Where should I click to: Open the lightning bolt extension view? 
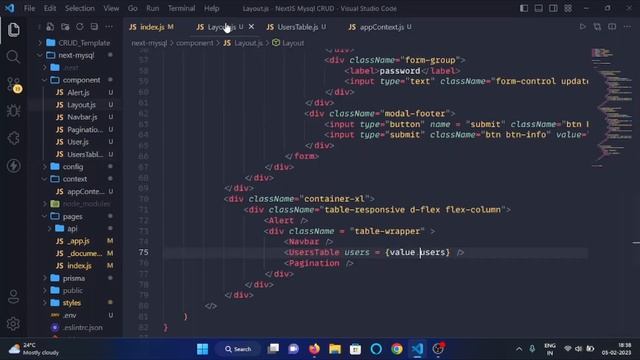13,166
